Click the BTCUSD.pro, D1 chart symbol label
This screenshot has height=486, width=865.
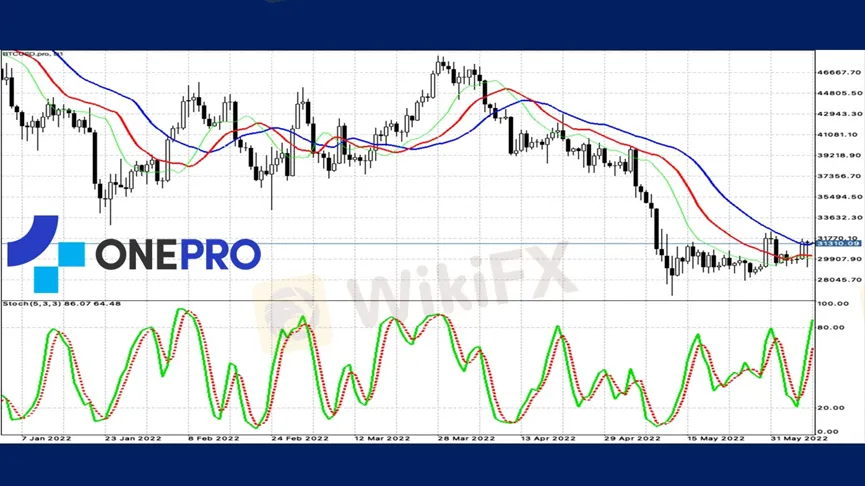coord(33,54)
